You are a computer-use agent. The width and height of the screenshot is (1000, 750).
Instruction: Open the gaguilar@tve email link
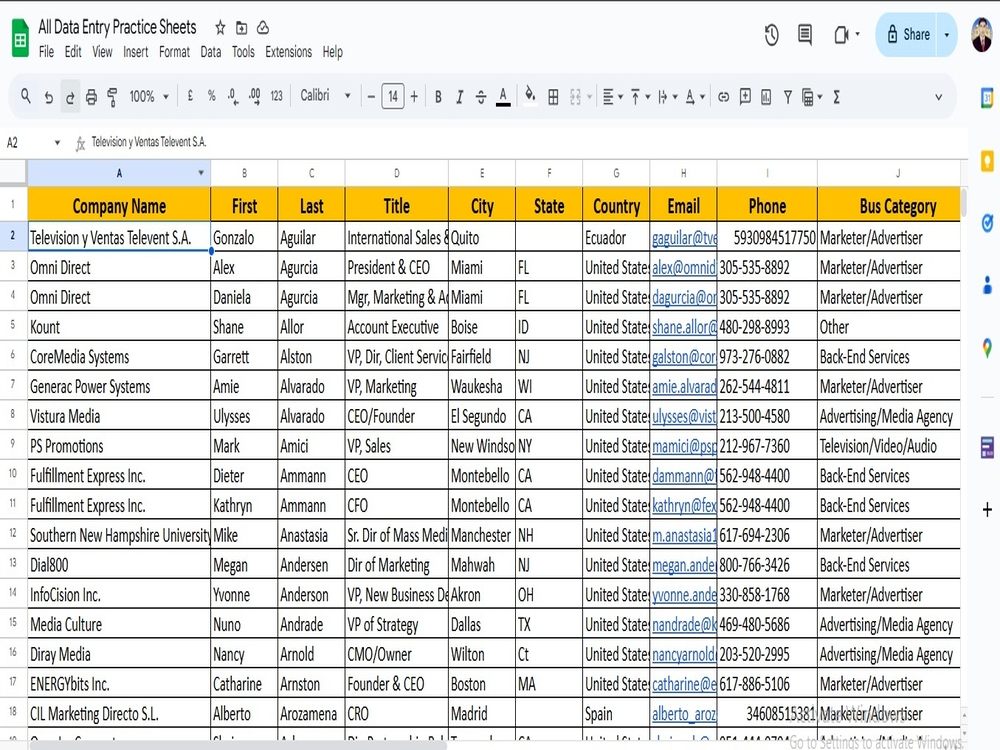[684, 238]
